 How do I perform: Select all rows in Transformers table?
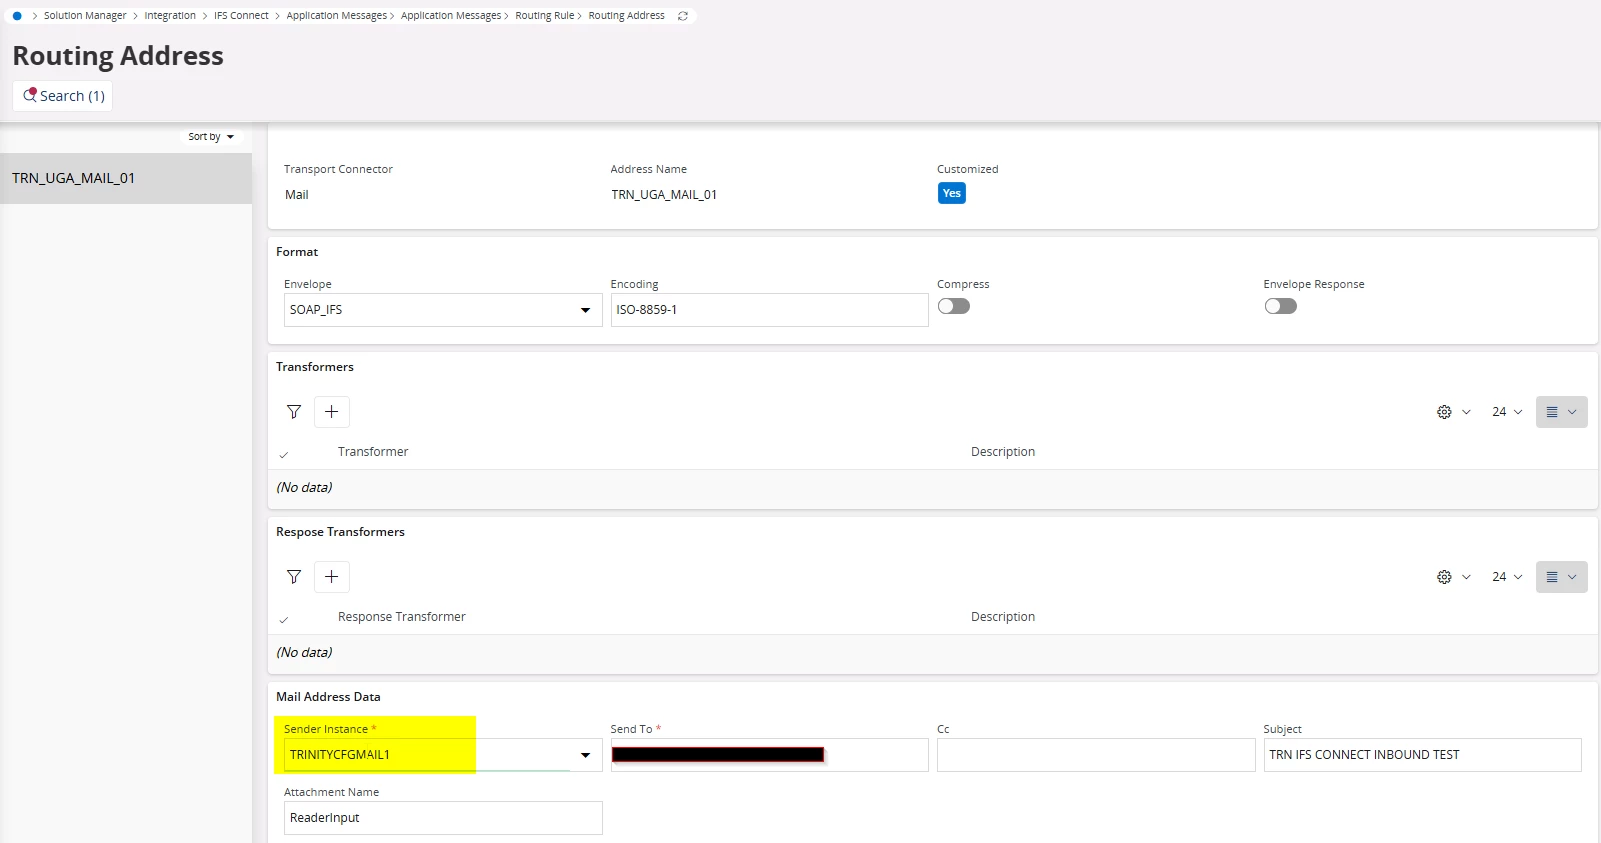[x=284, y=455]
